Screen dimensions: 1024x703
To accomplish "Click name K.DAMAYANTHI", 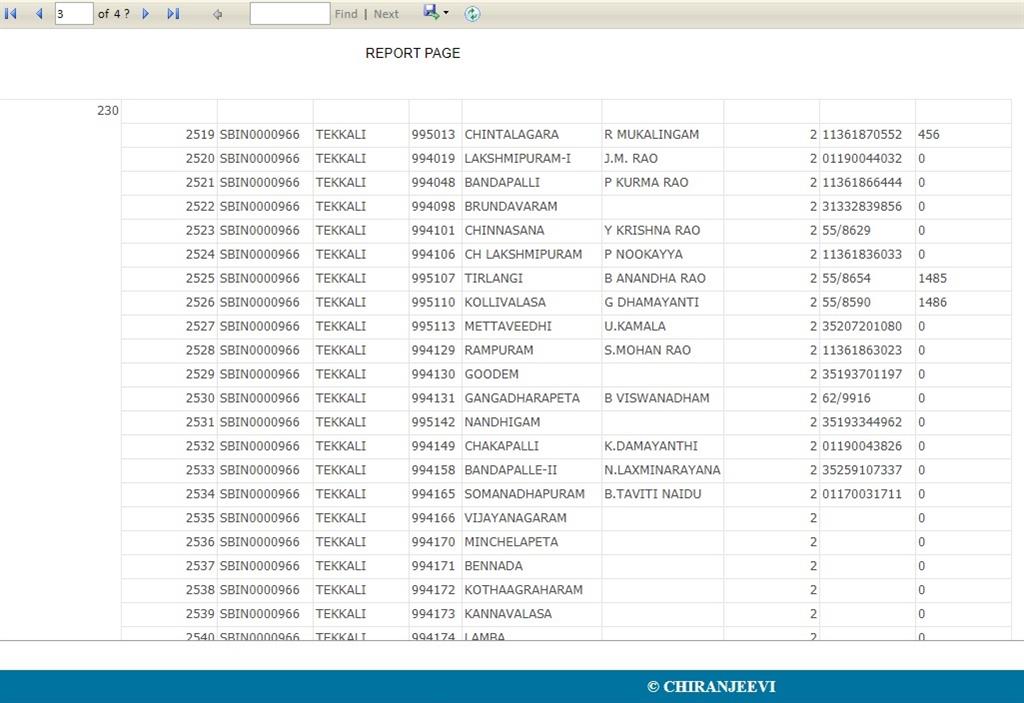I will coord(650,446).
